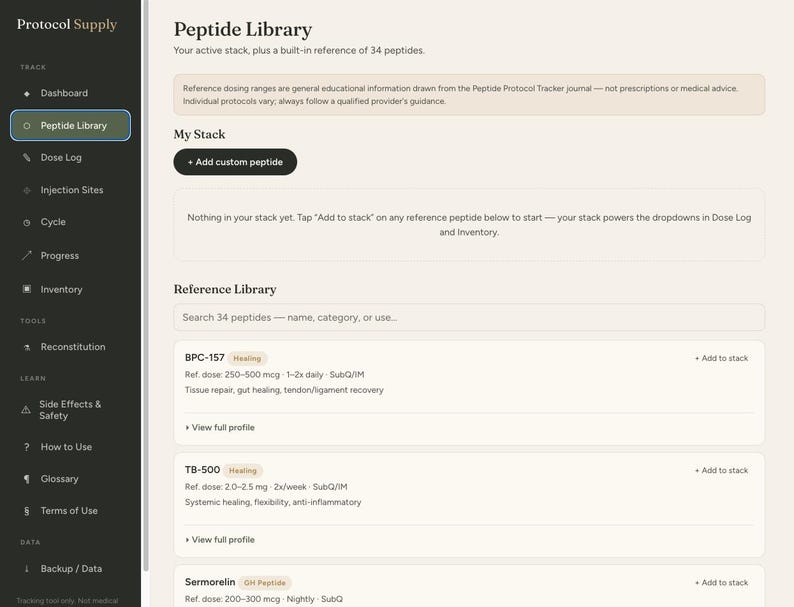
Task: Click the Dose Log syringe icon
Action: point(27,157)
